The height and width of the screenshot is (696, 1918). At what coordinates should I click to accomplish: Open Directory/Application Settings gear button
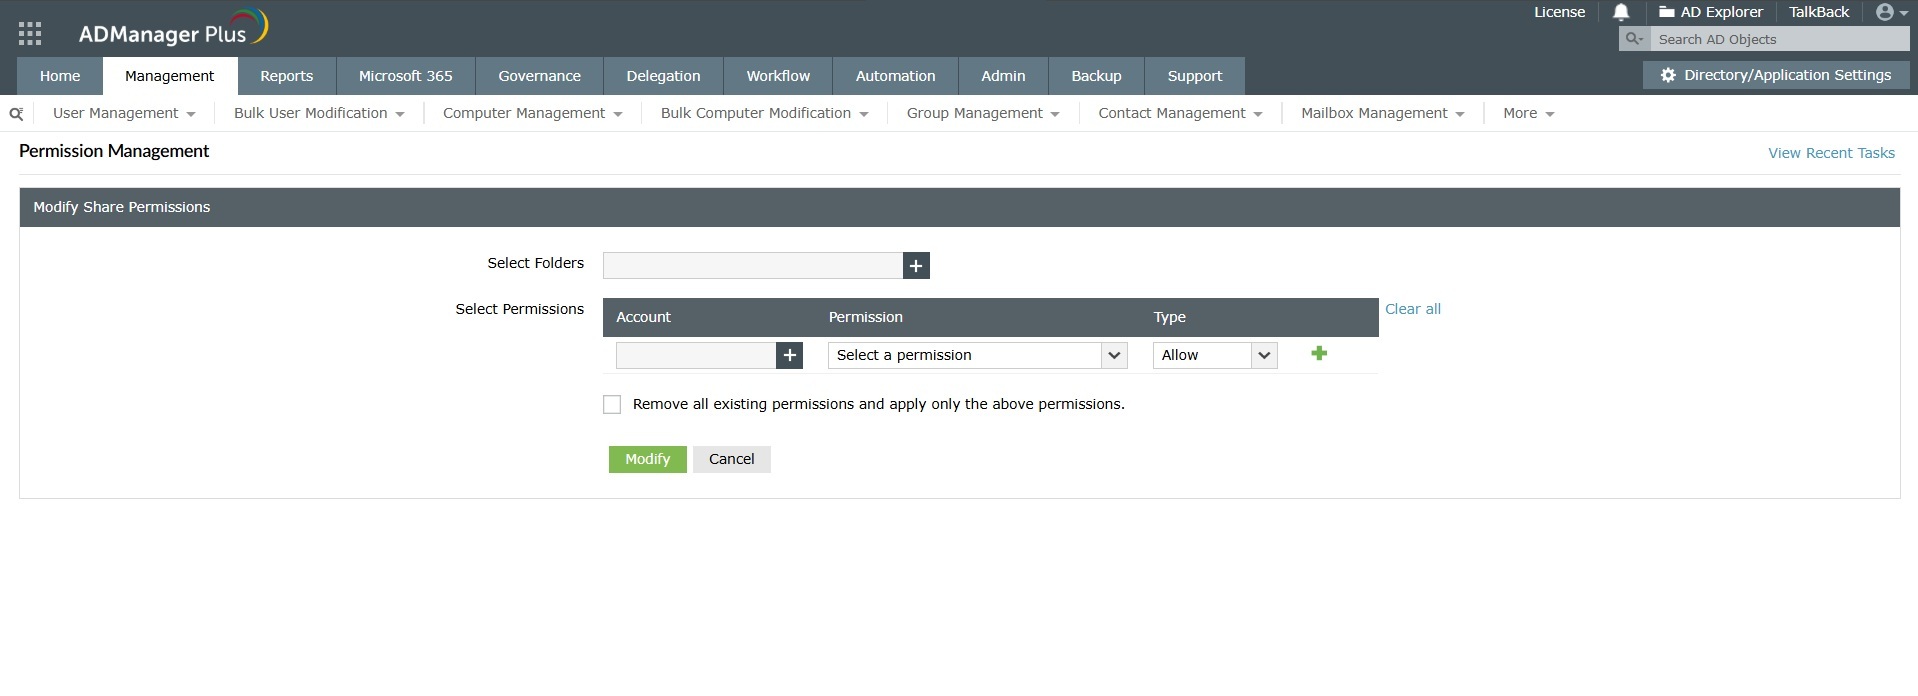[x=1775, y=75]
